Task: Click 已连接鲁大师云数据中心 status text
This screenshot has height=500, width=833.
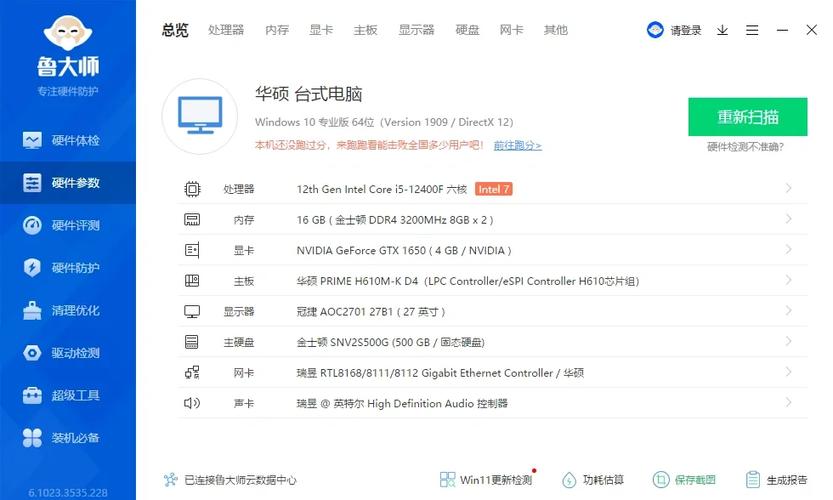Action: (240, 480)
